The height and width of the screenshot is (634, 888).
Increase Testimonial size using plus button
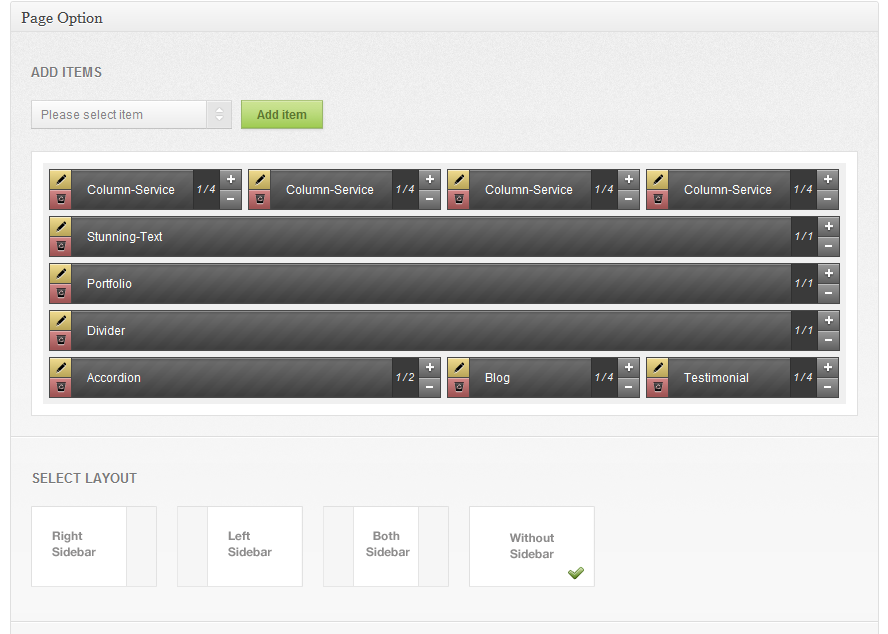coord(827,367)
